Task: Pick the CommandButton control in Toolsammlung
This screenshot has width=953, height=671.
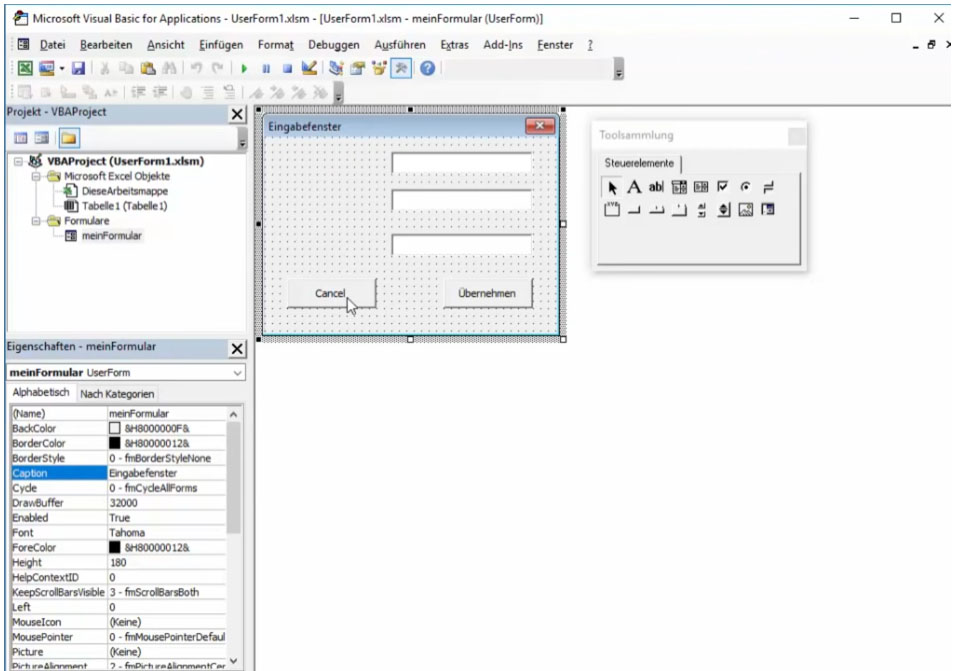Action: (634, 210)
